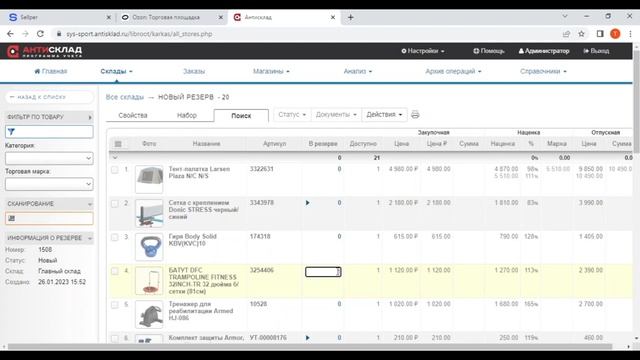Open the Анализ menu
Image resolution: width=640 pixels, height=360 pixels.
tap(358, 71)
